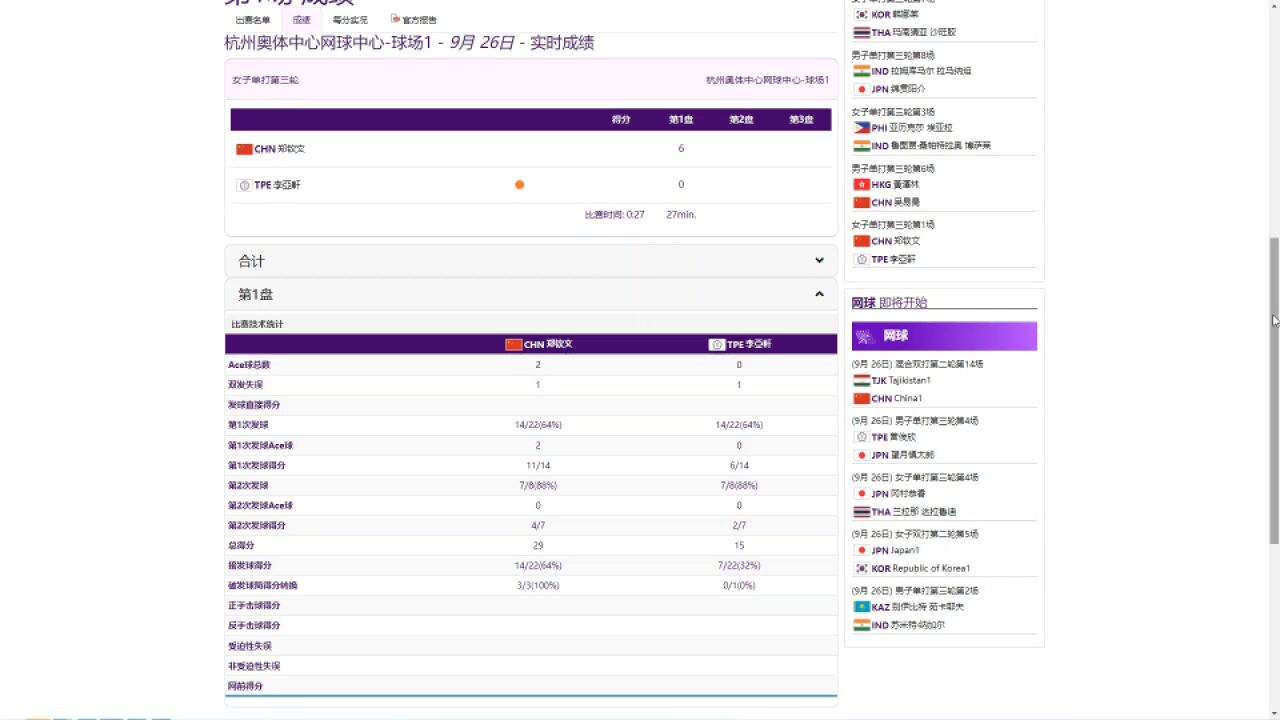The width and height of the screenshot is (1280, 720).
Task: Open 女子双打第二轮第5场 upcoming match
Action: coord(914,534)
